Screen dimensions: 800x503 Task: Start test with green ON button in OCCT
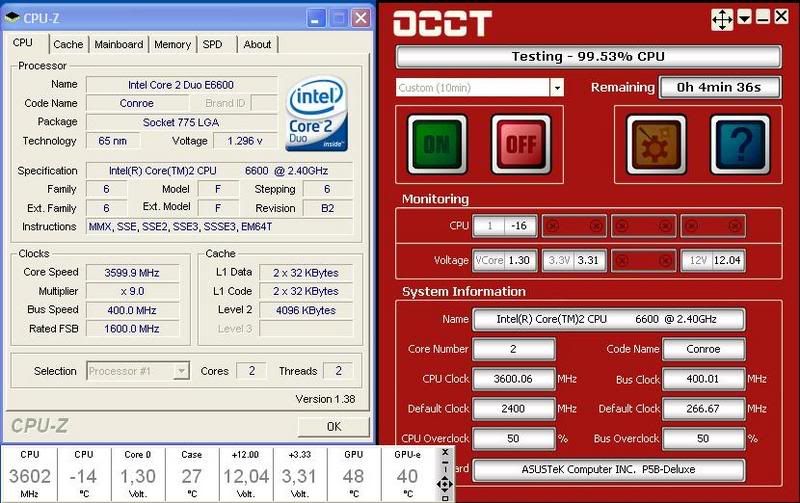point(437,144)
